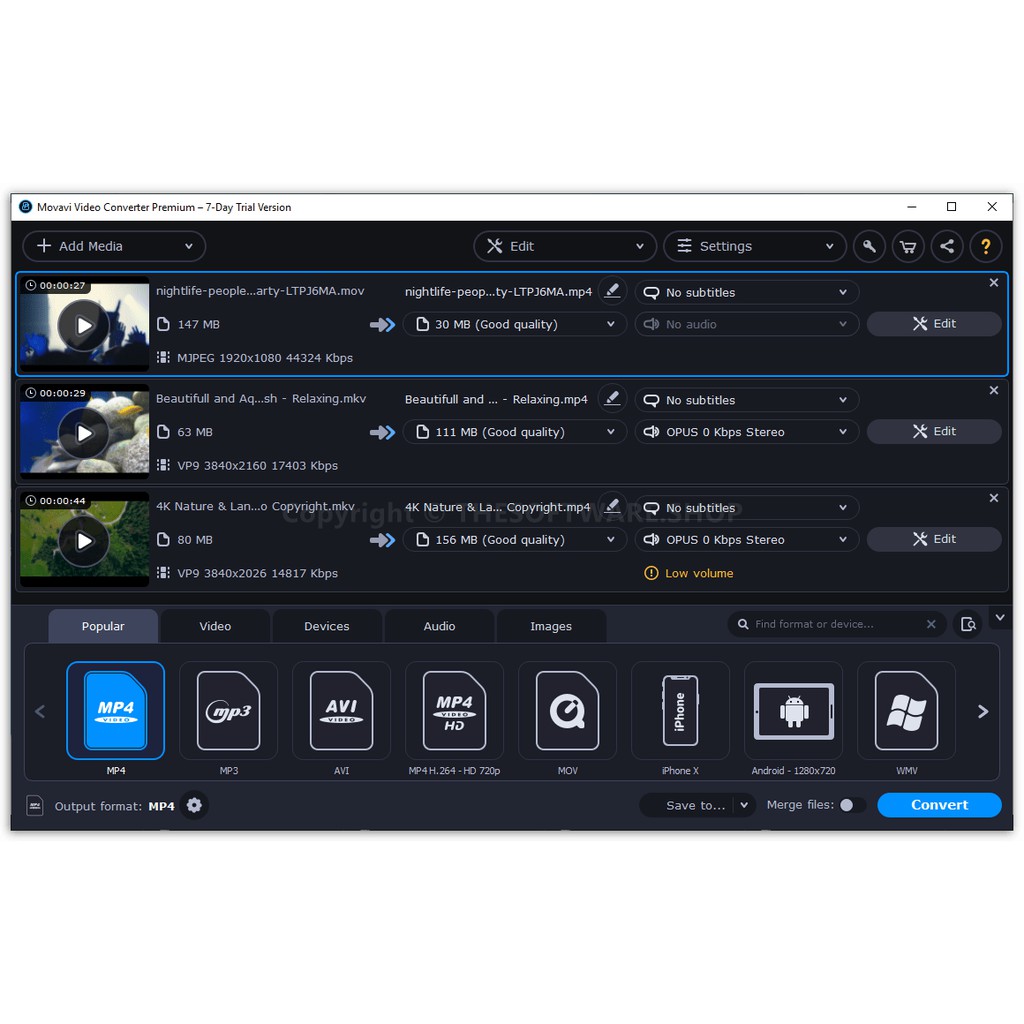Click the Find format or device field
Image resolution: width=1024 pixels, height=1024 pixels.
835,624
